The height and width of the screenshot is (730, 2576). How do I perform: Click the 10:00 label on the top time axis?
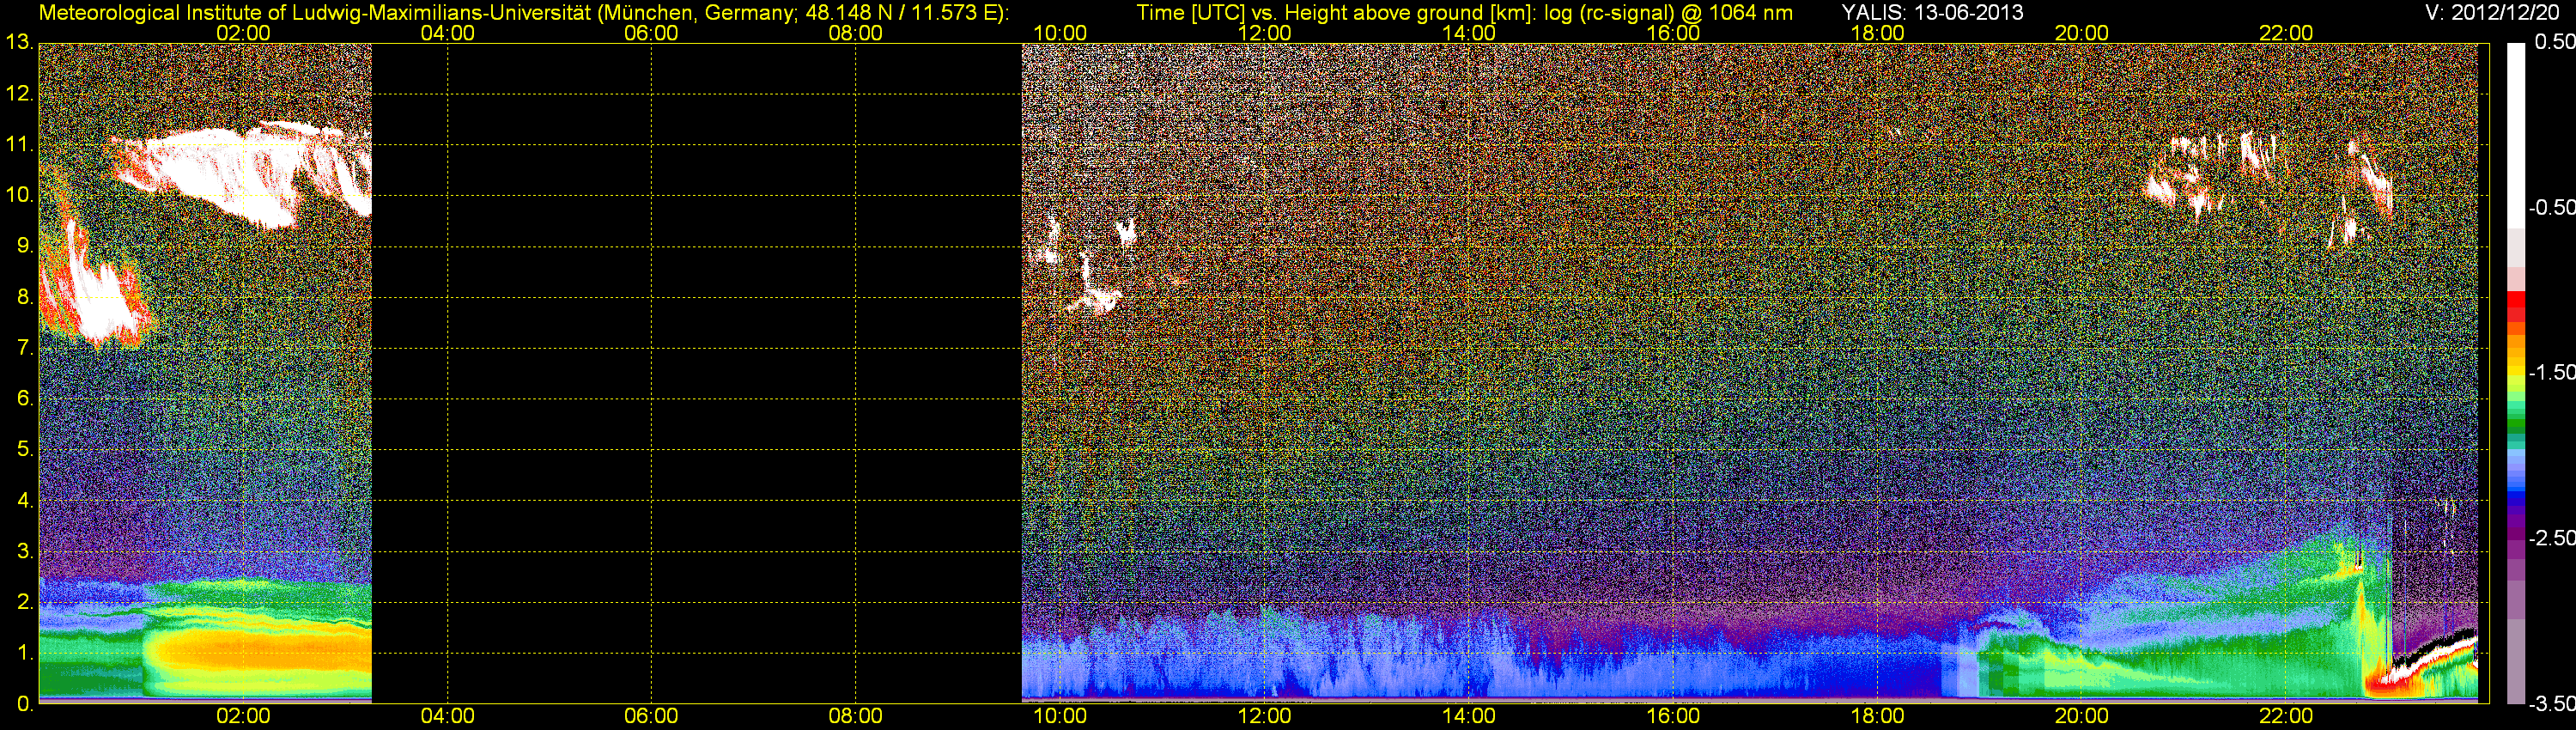(1060, 33)
